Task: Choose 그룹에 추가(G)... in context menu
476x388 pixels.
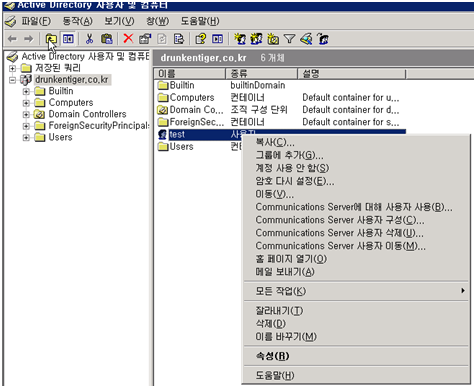Action: (x=356, y=155)
